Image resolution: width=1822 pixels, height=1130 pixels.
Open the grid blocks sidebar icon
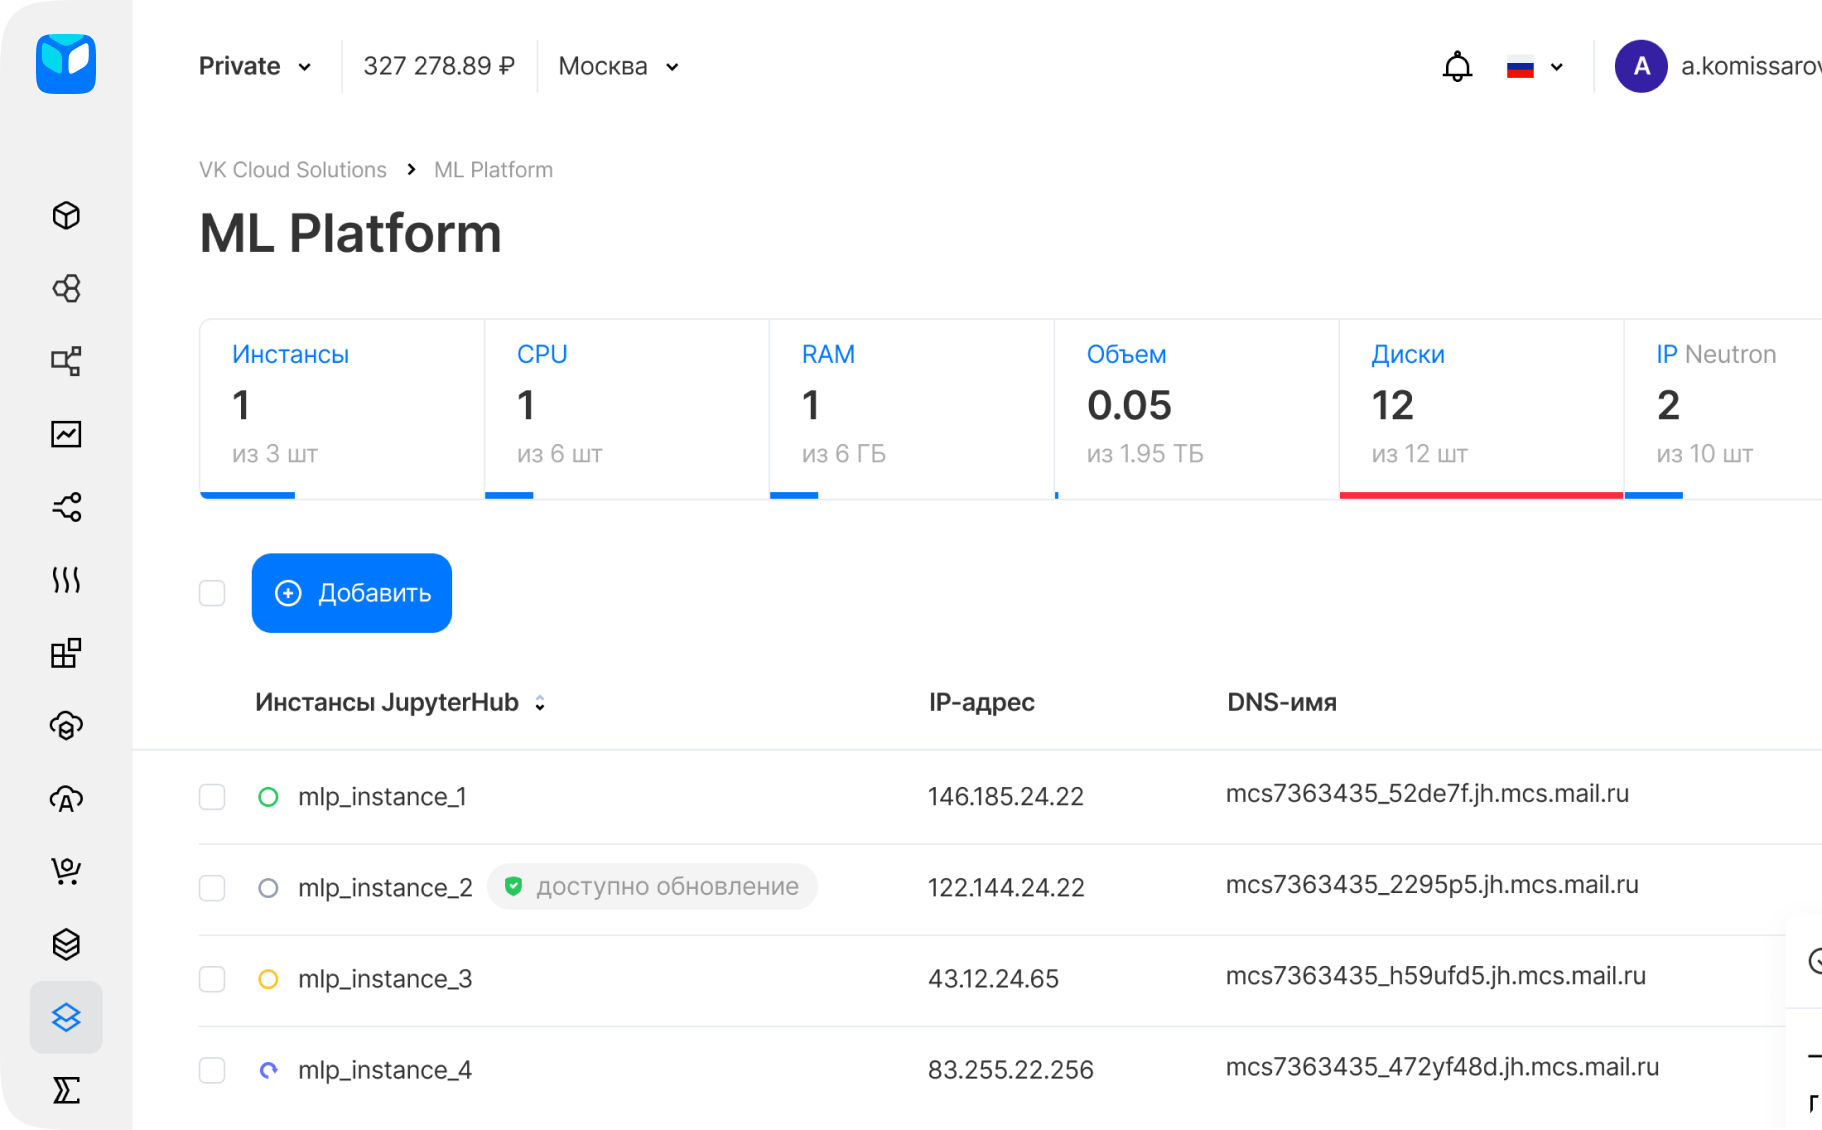(66, 653)
